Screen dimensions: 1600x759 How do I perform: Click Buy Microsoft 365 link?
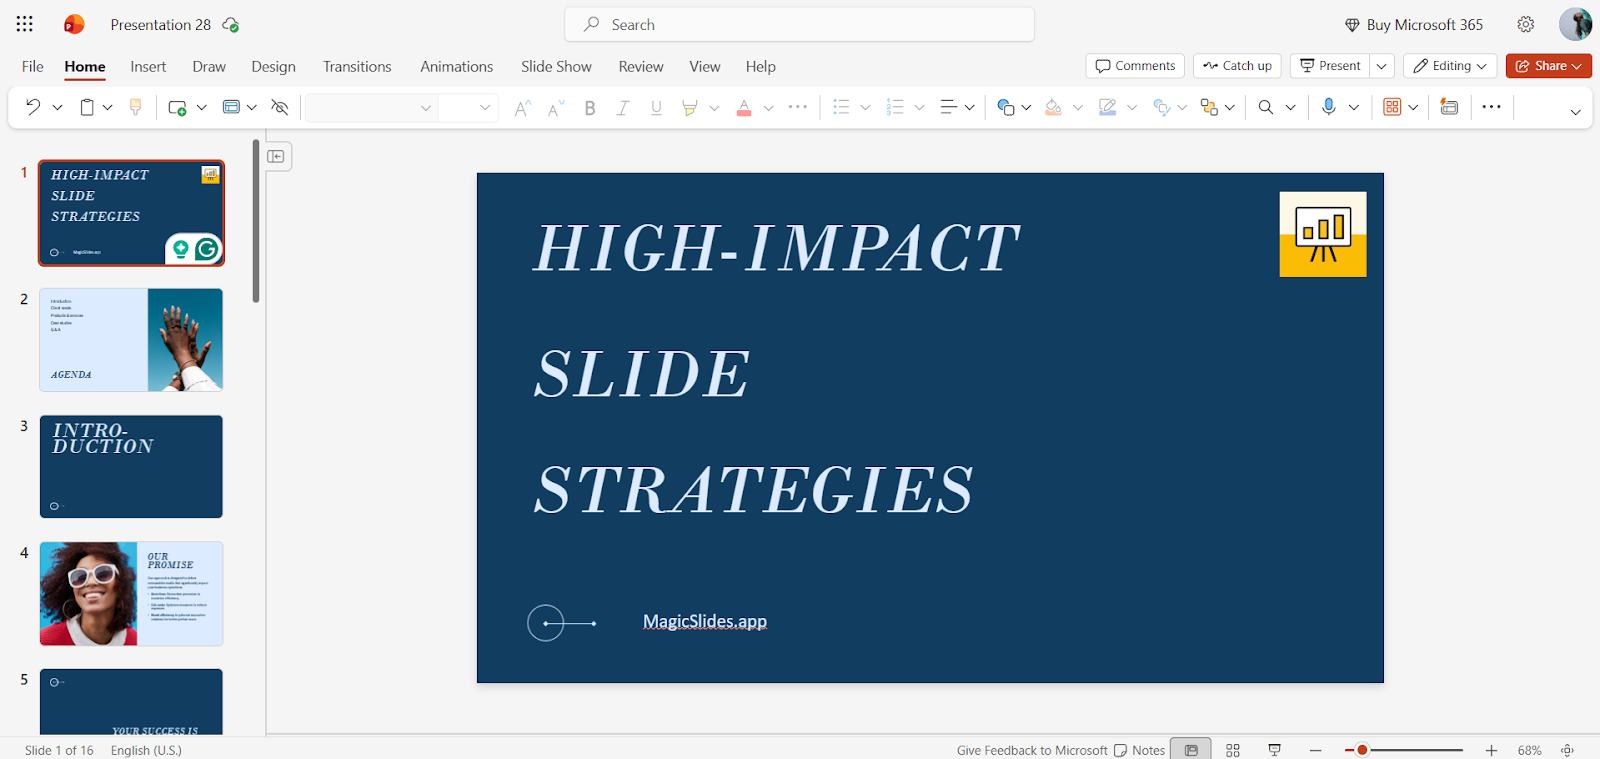point(1414,25)
